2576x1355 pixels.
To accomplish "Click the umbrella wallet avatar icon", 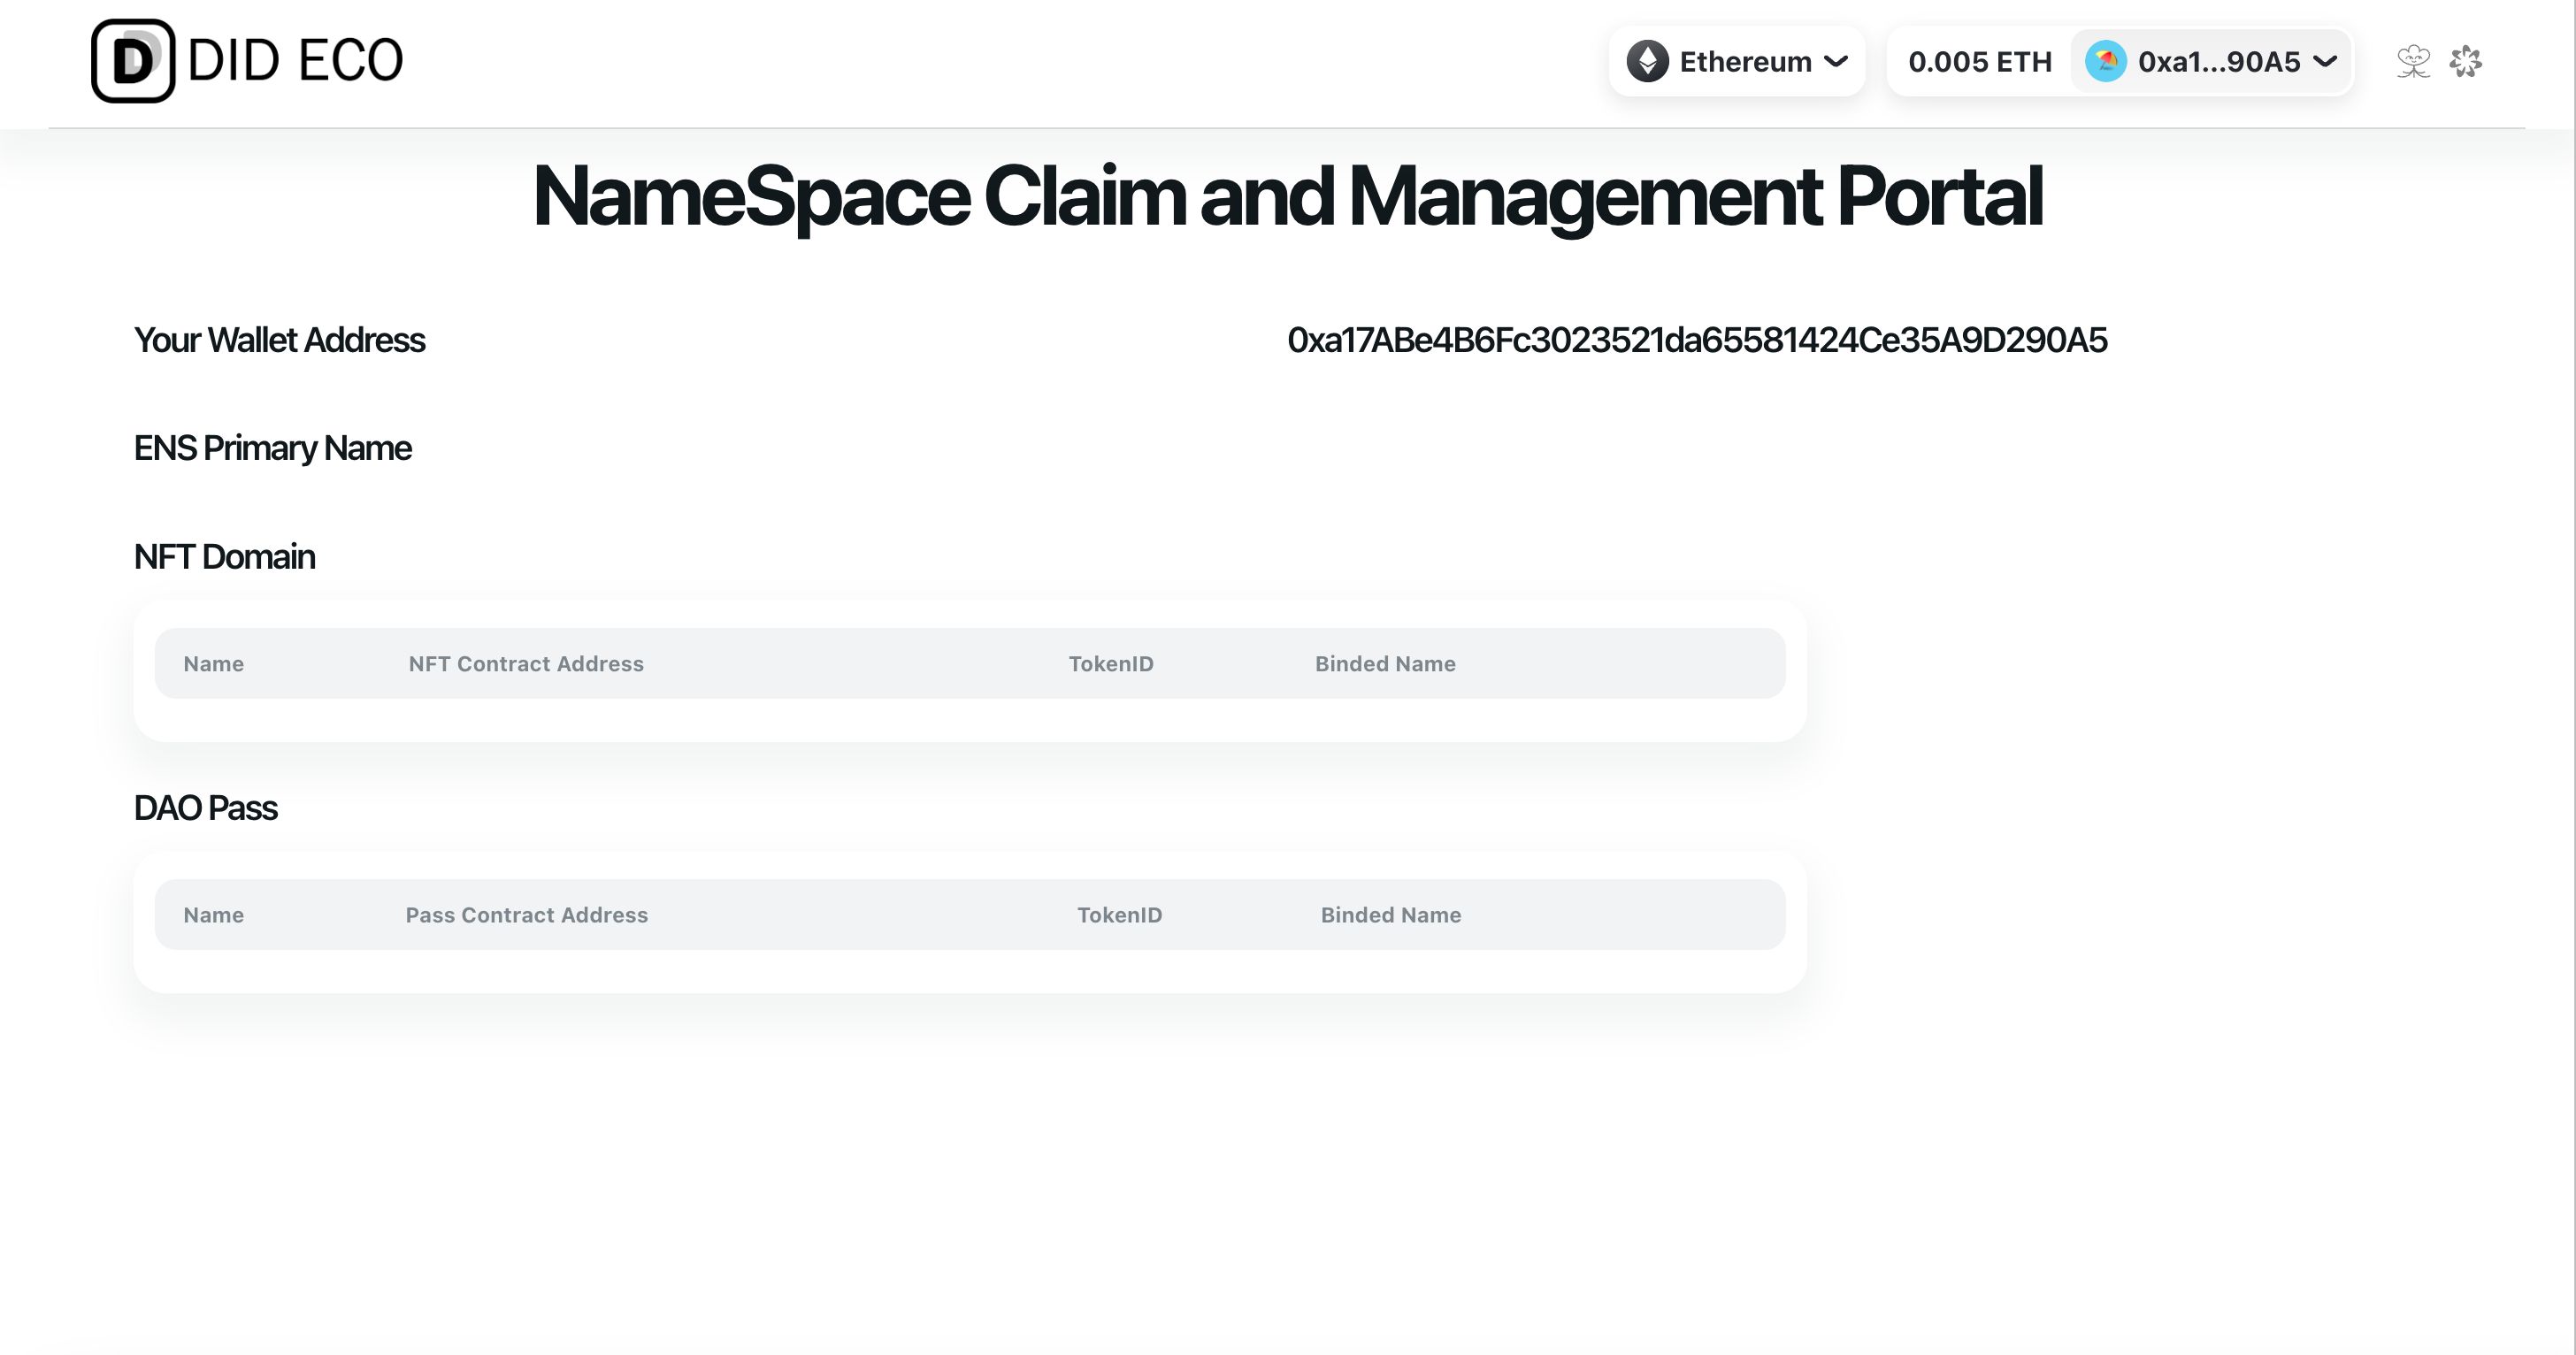I will pos(2105,62).
